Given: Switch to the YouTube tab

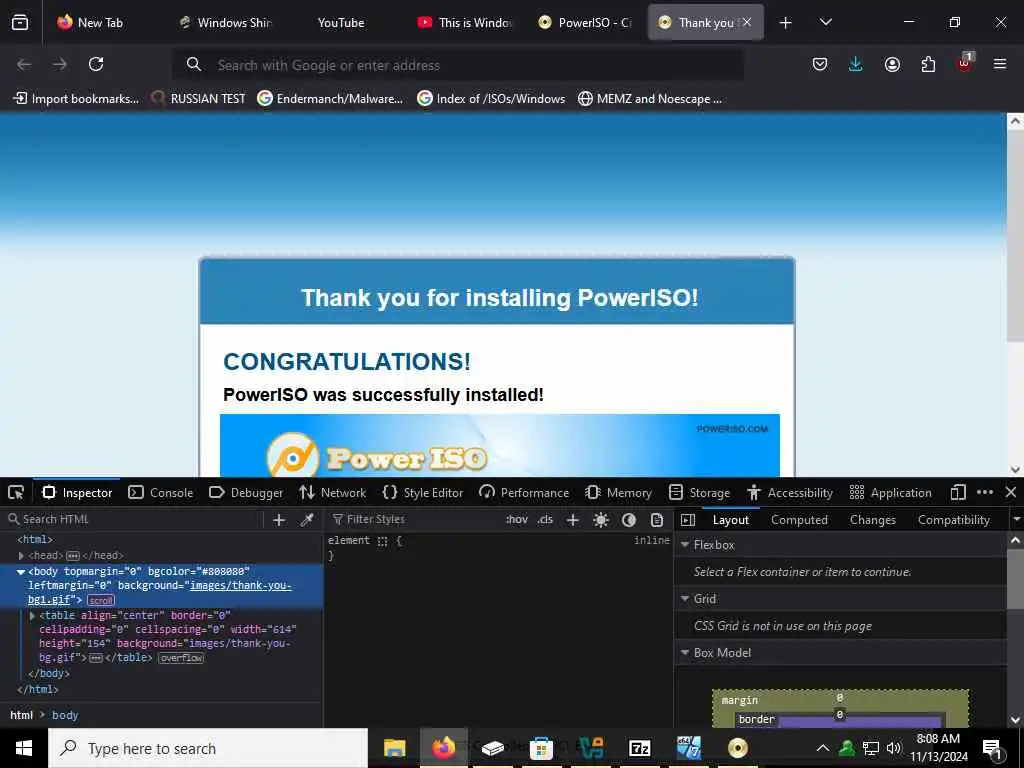Looking at the screenshot, I should (x=341, y=23).
